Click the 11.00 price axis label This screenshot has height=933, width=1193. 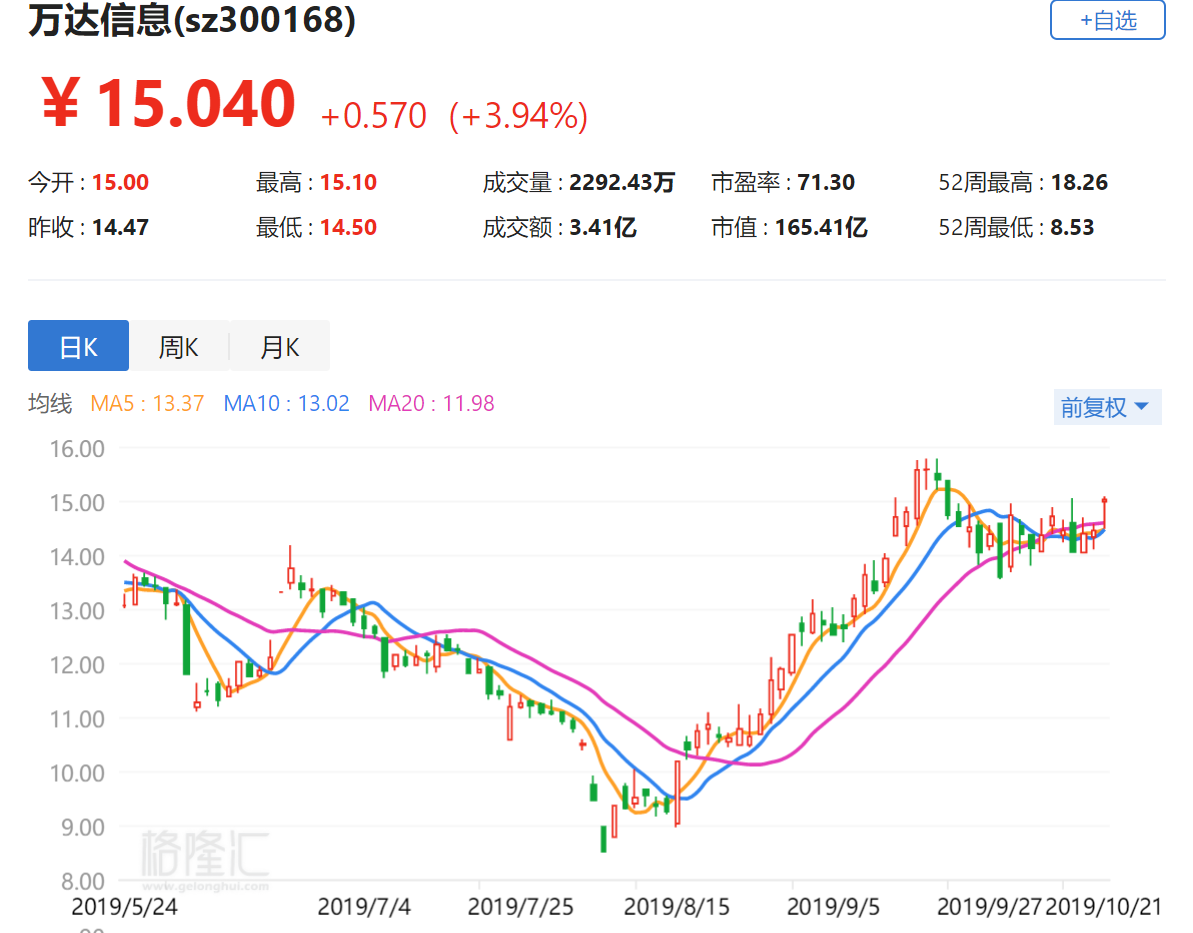[x=78, y=719]
